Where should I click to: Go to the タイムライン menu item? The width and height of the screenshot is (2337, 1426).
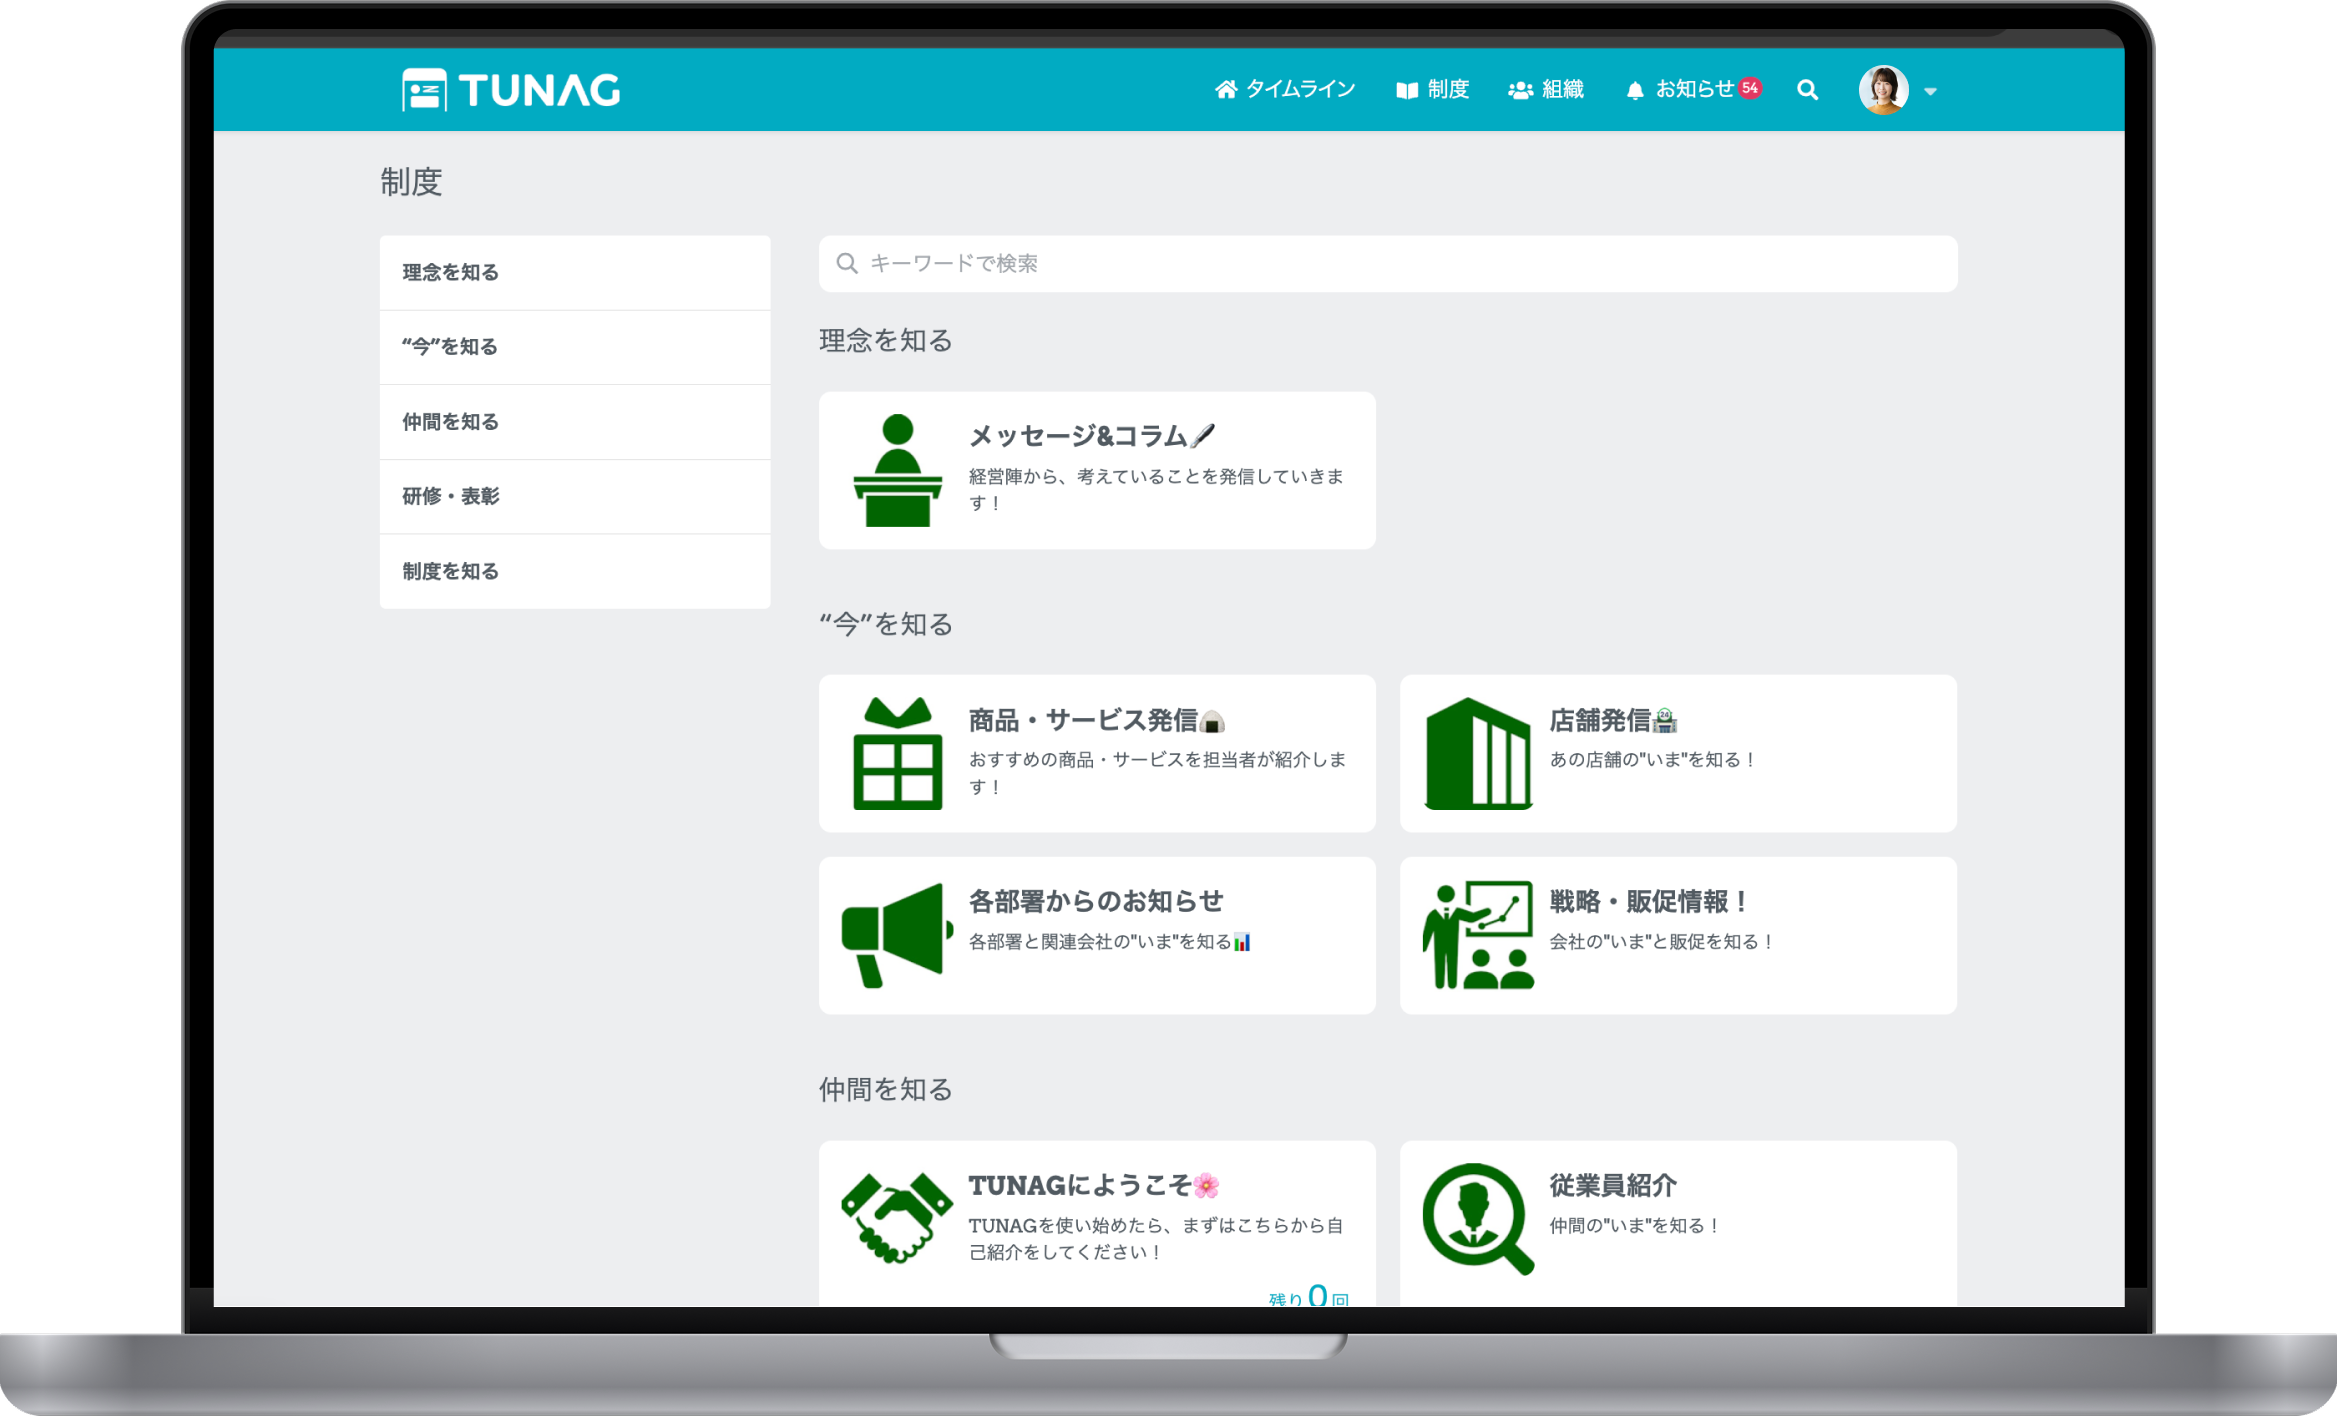(1285, 90)
